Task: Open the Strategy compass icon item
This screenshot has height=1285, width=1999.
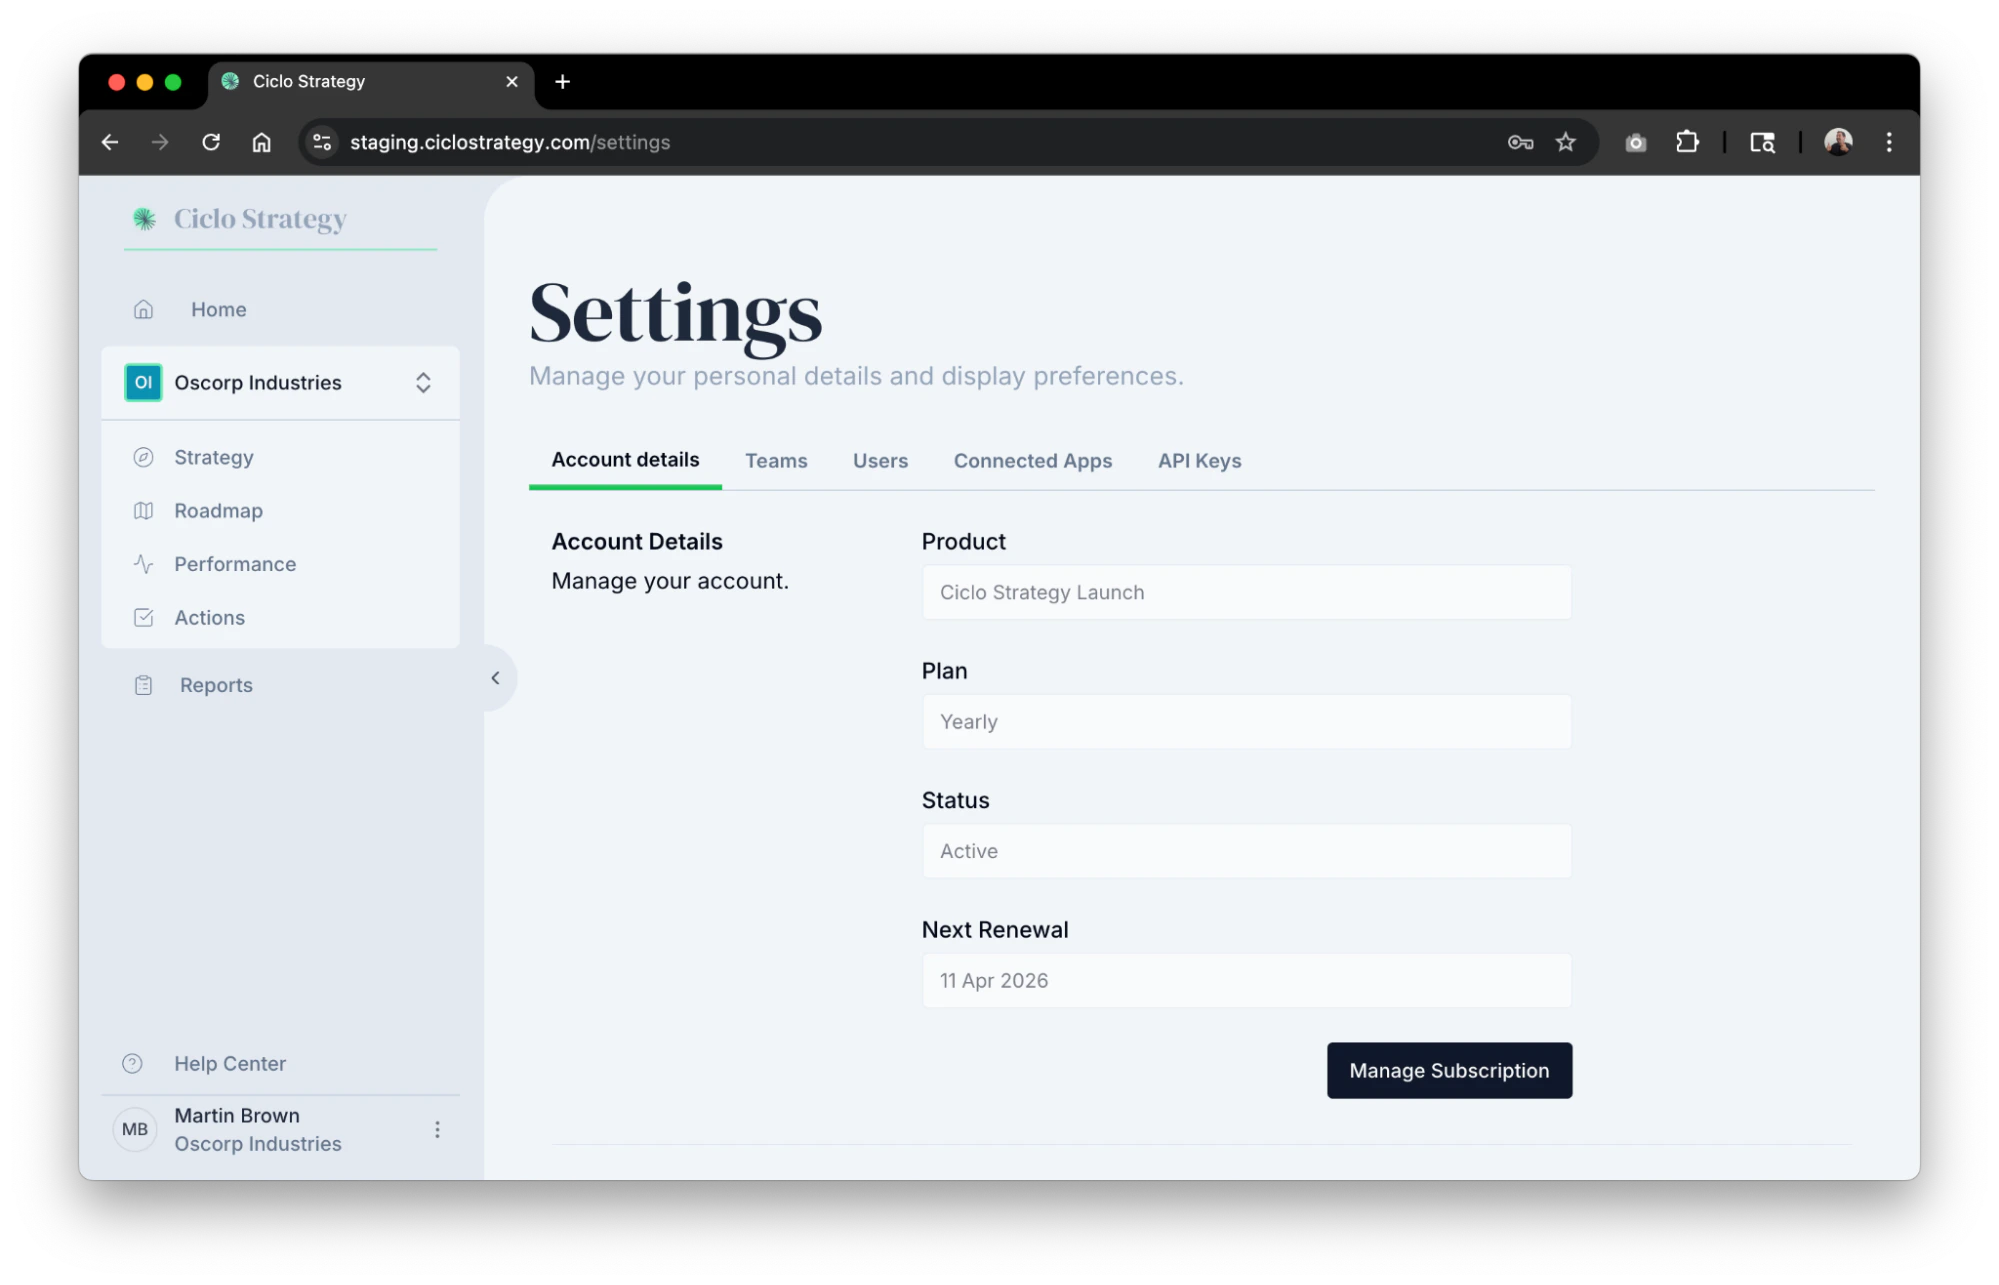Action: click(x=143, y=457)
